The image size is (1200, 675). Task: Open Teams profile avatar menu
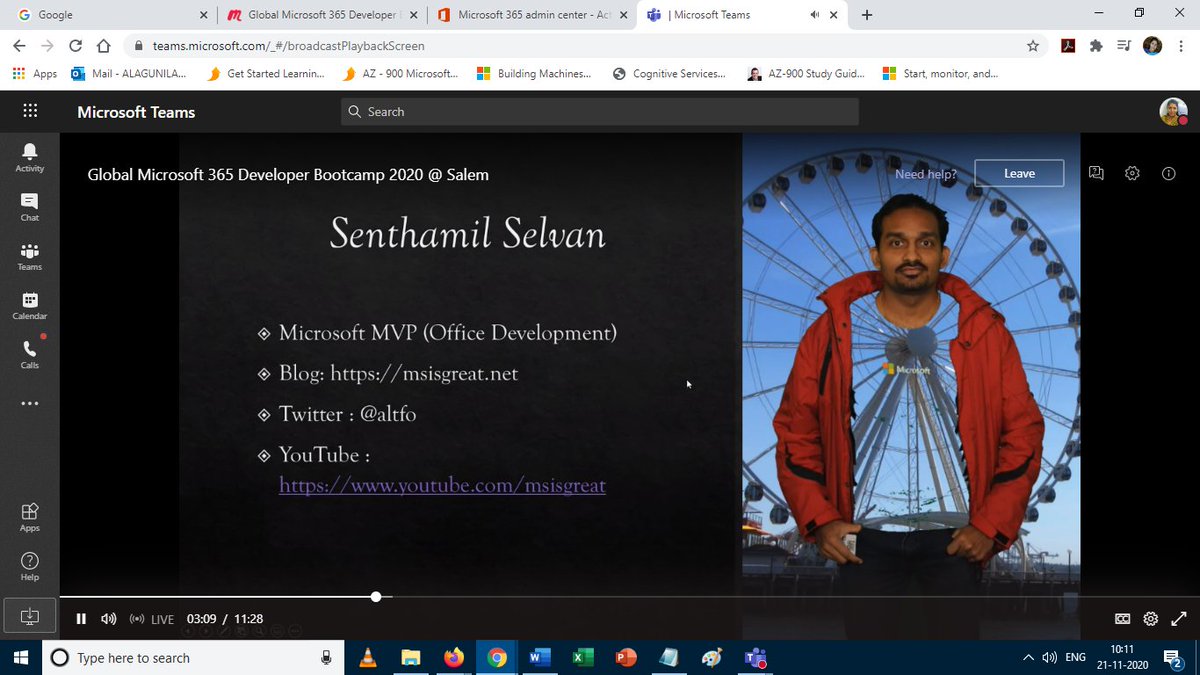tap(1173, 112)
